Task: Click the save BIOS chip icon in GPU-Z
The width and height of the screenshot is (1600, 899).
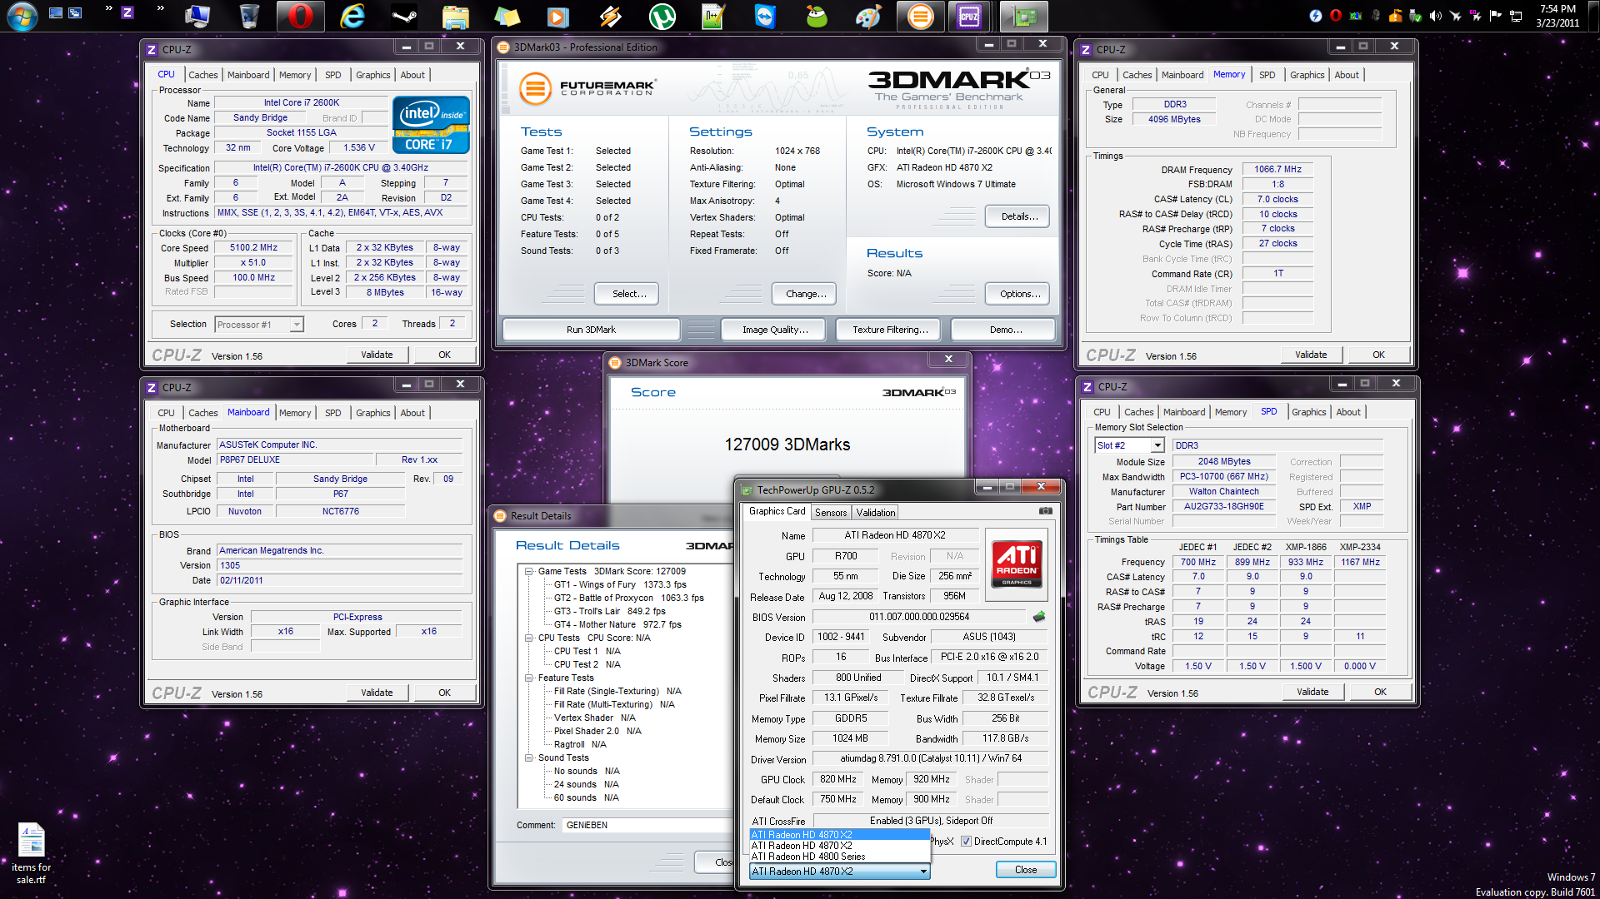Action: click(x=1039, y=617)
